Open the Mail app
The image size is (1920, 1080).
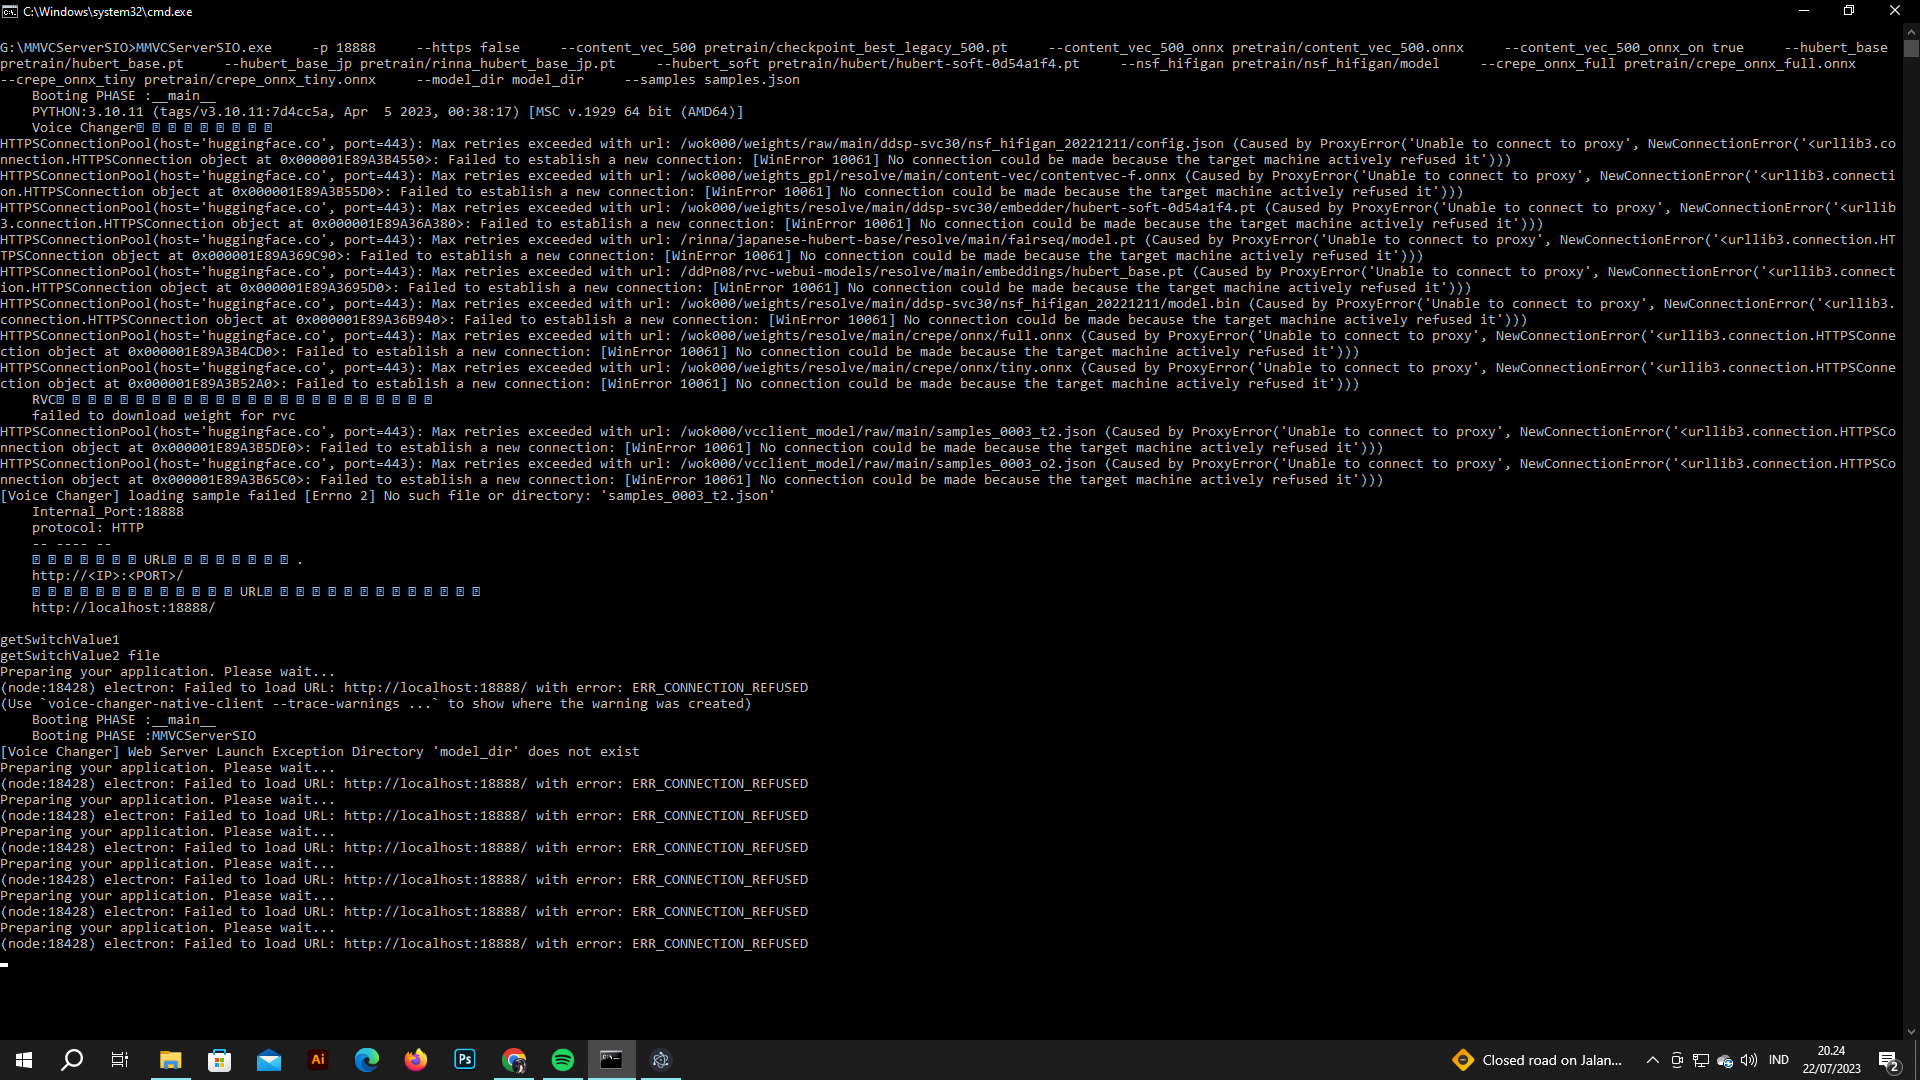[268, 1059]
